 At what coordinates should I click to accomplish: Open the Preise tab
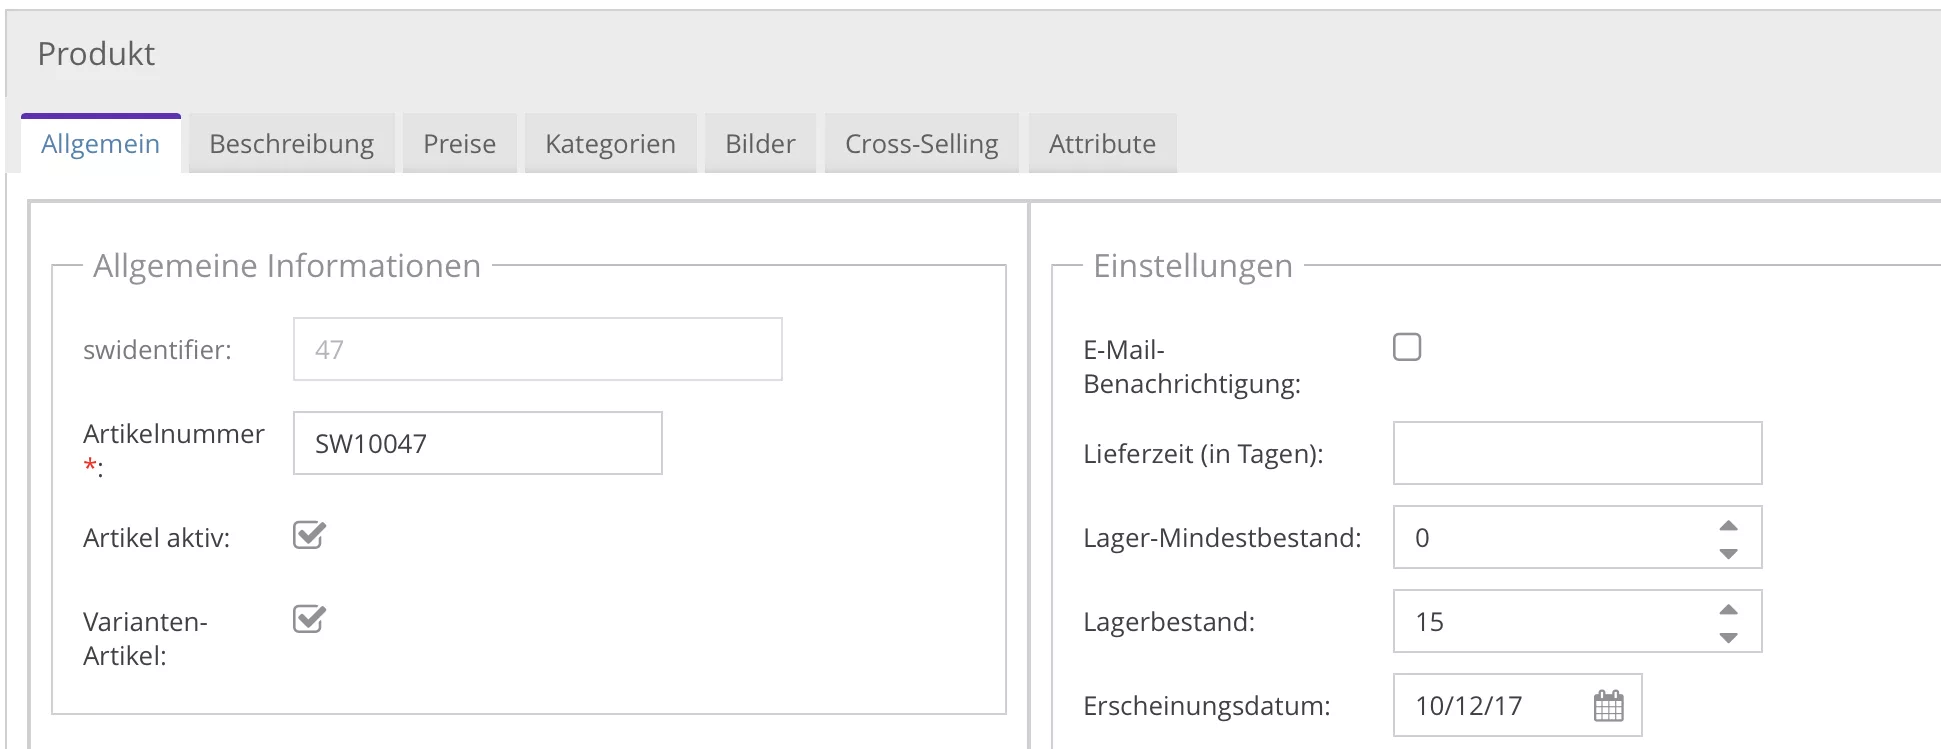pyautogui.click(x=459, y=144)
